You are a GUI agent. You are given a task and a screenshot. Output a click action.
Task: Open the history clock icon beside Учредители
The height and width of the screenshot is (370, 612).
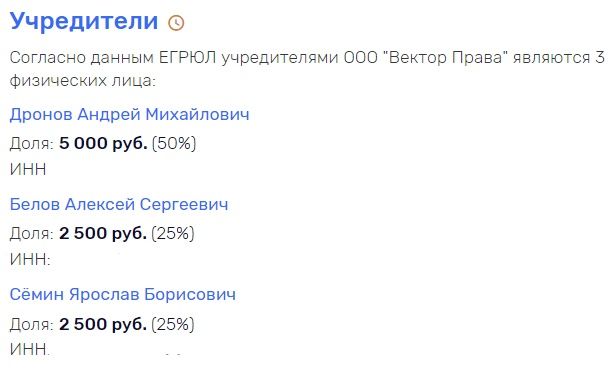176,23
